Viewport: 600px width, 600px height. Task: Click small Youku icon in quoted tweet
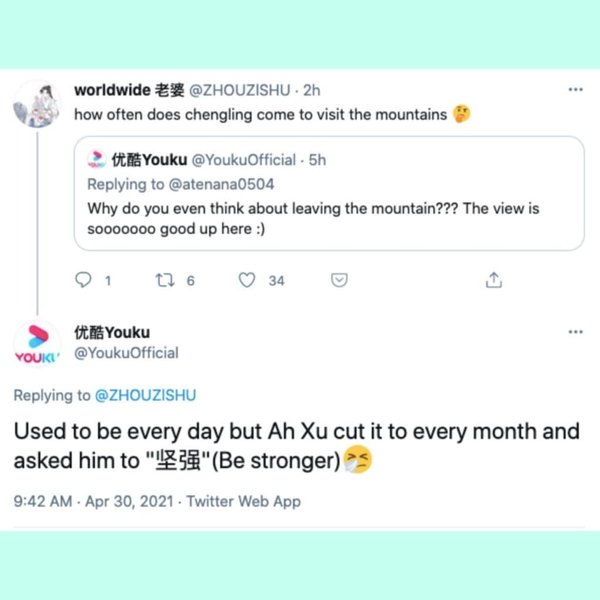97,160
